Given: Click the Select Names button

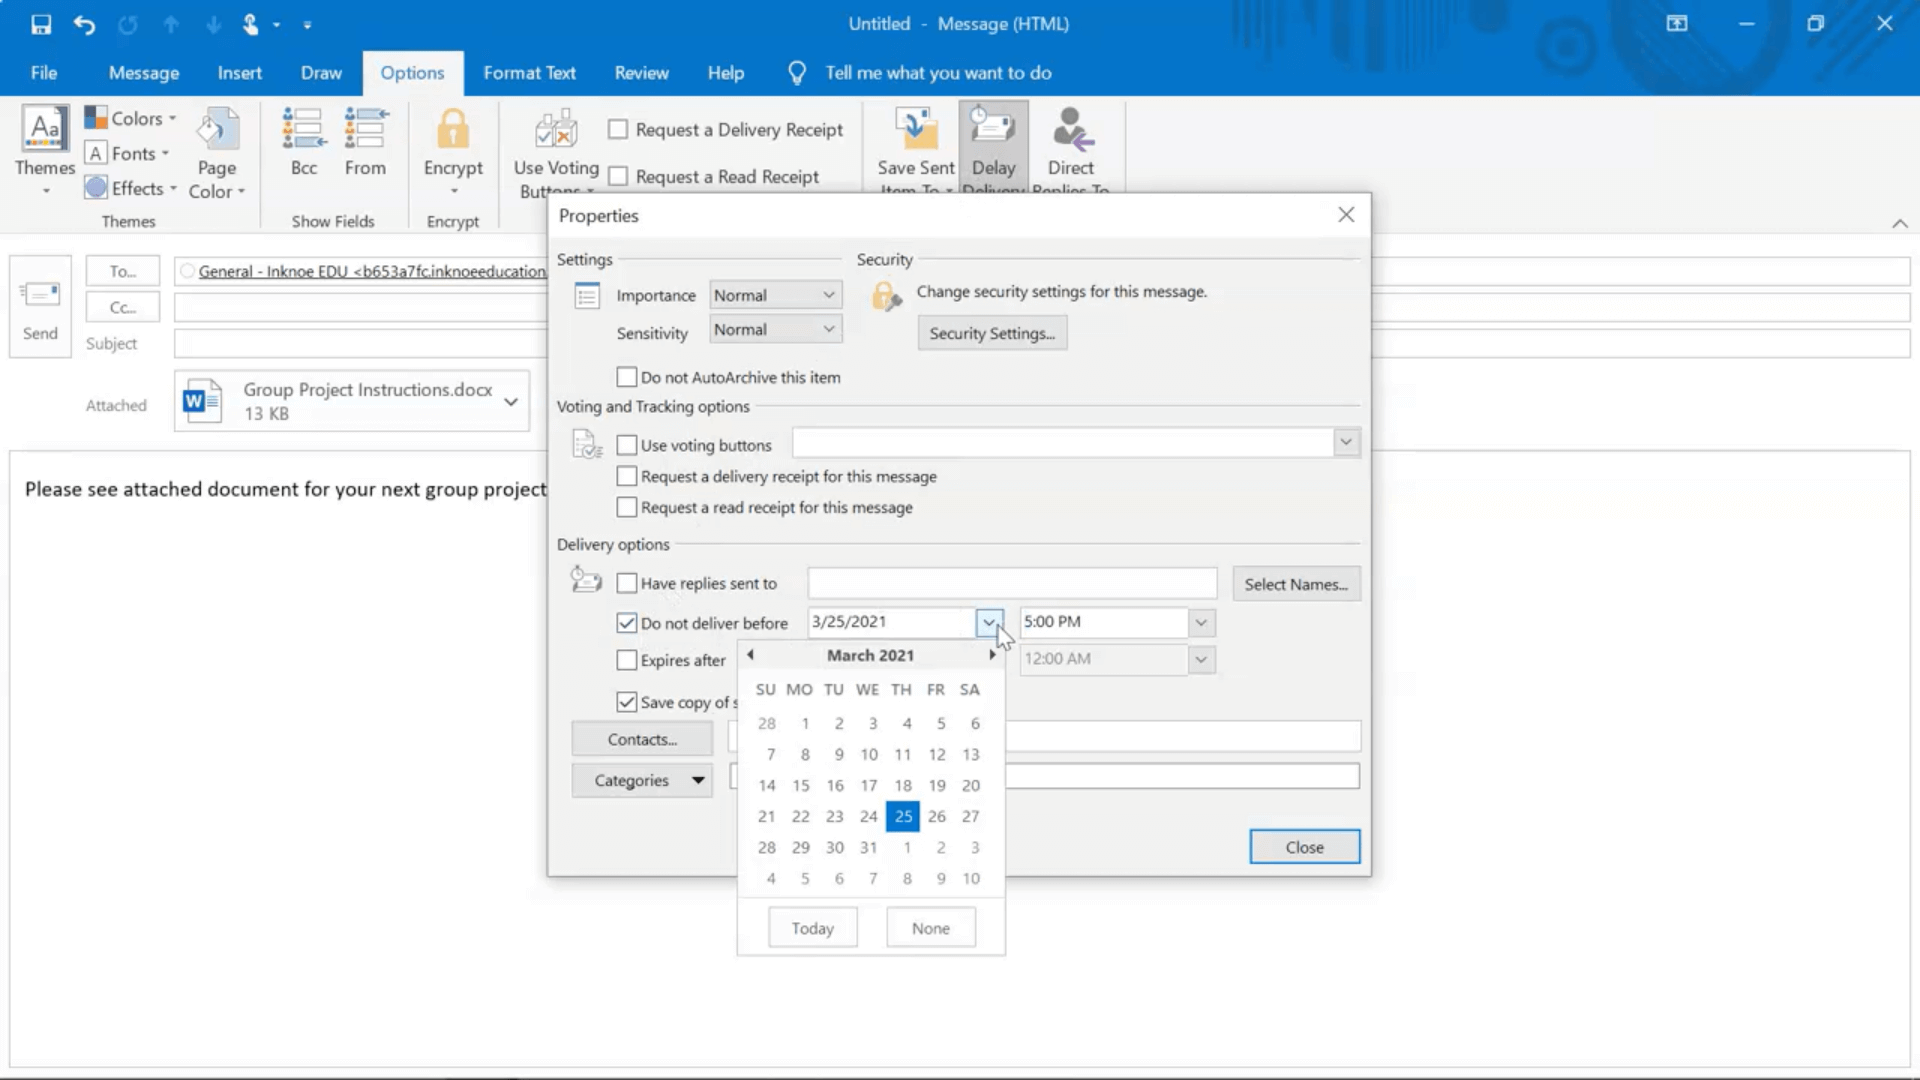Looking at the screenshot, I should (1295, 583).
